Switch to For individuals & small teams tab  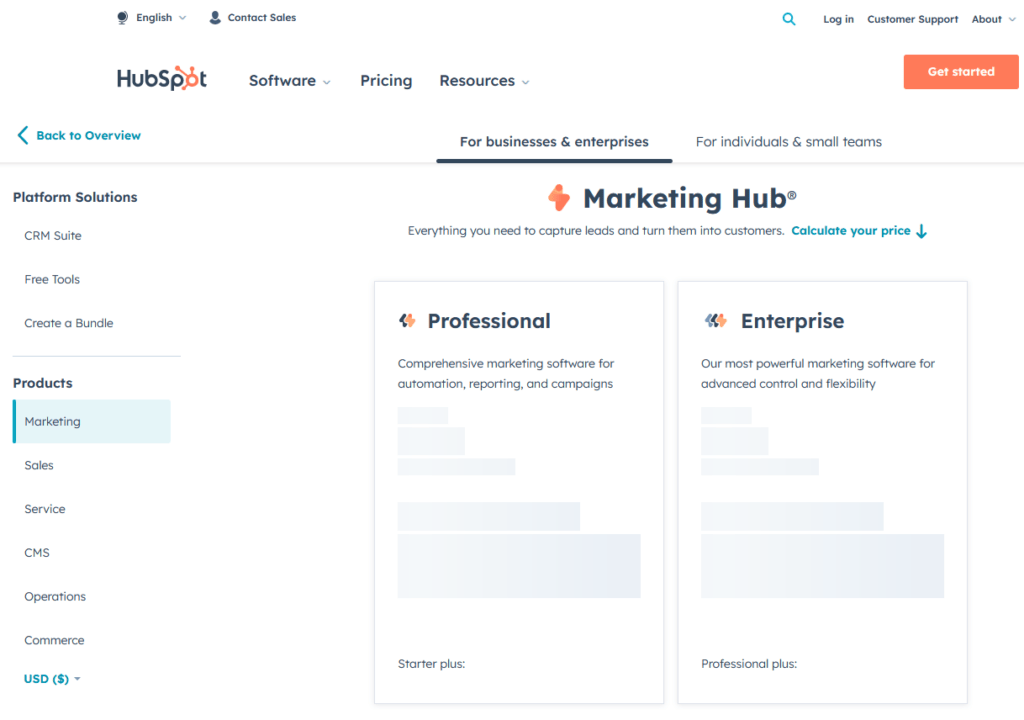[x=788, y=142]
